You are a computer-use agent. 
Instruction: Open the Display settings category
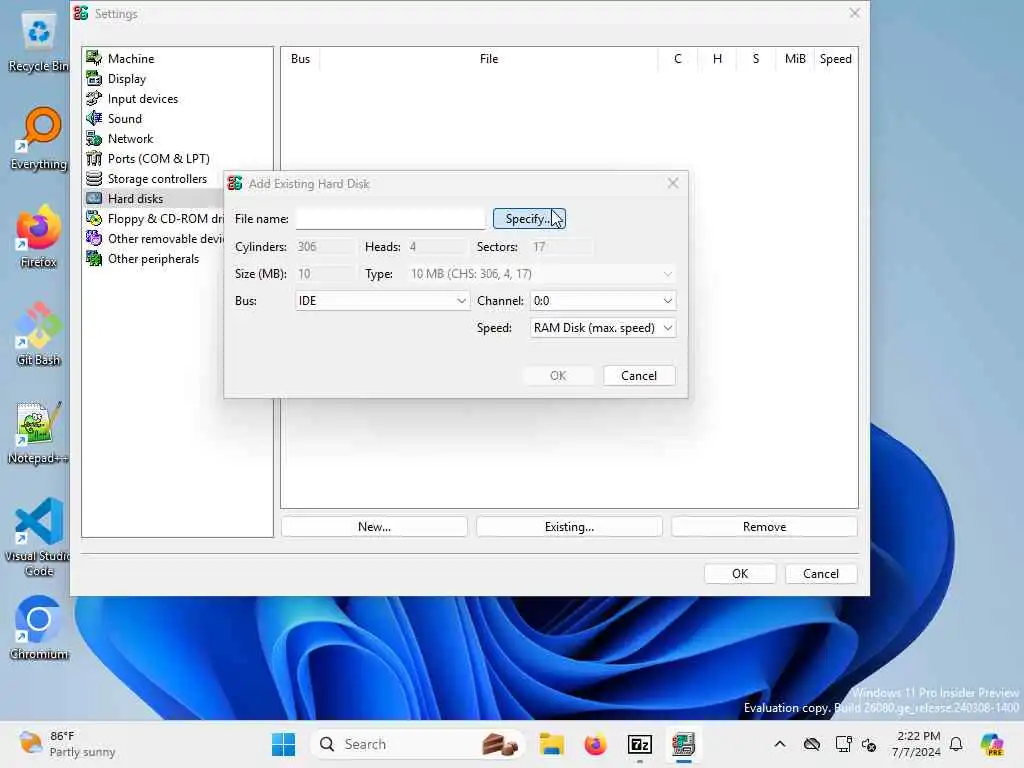[127, 79]
